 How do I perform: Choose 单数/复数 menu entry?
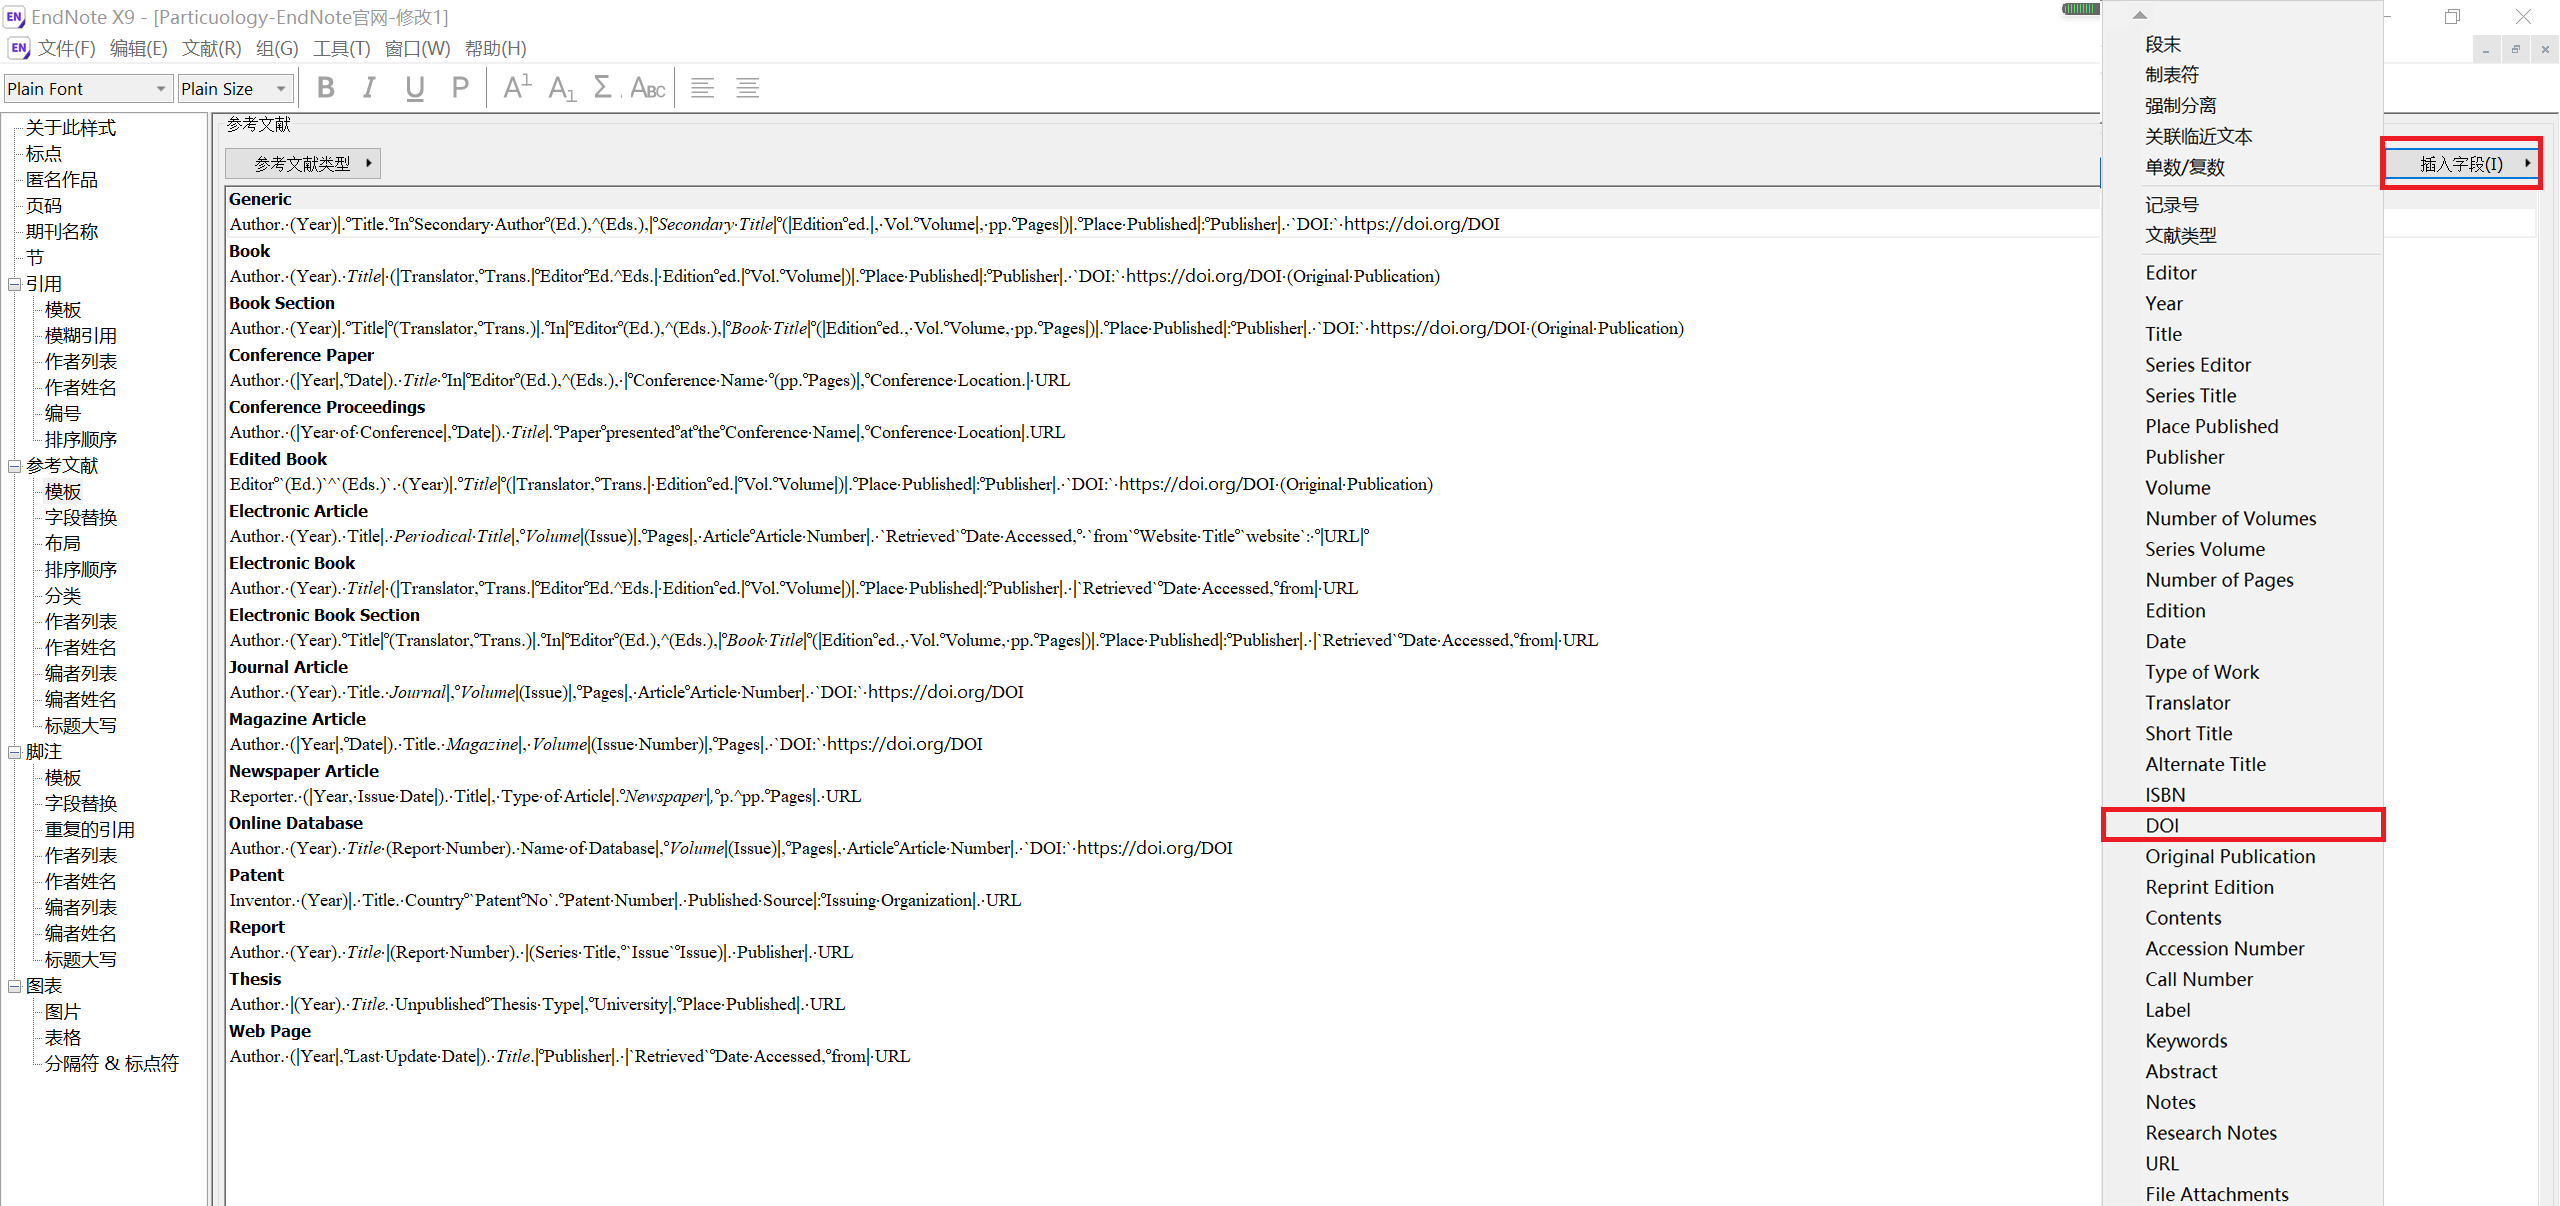(x=2243, y=167)
